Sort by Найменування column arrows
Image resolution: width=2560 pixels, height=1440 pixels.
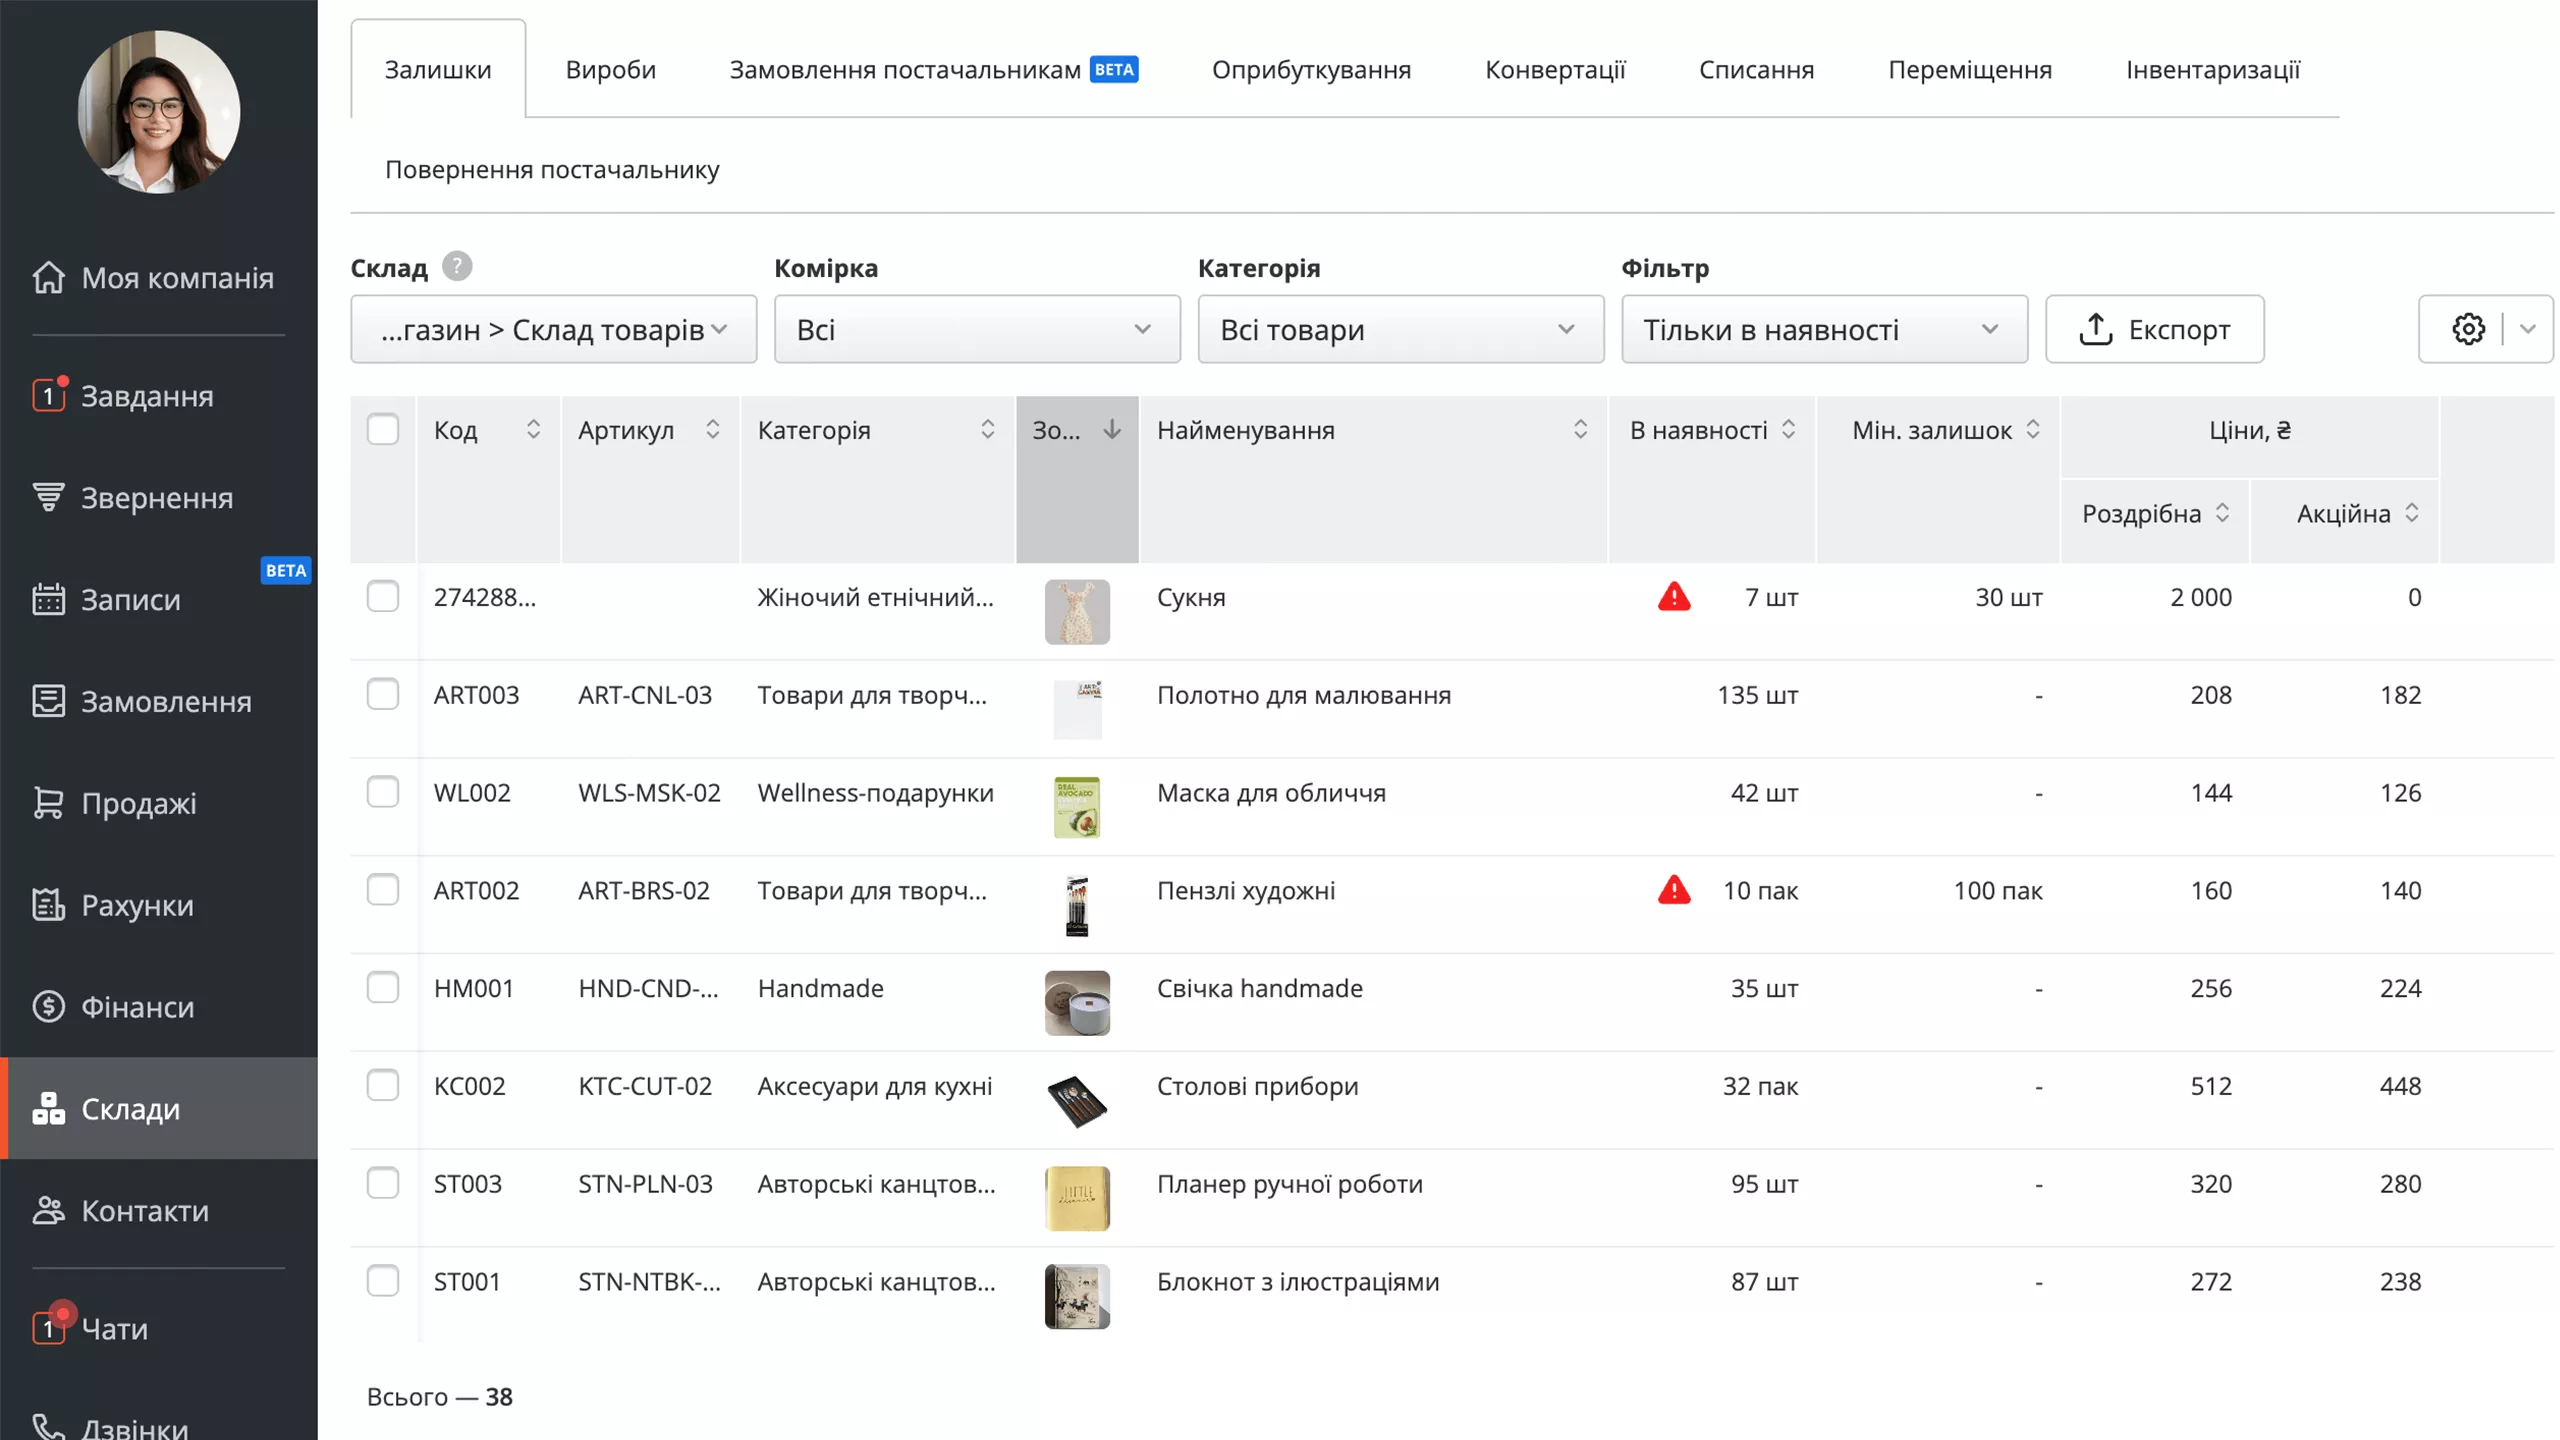(1580, 429)
